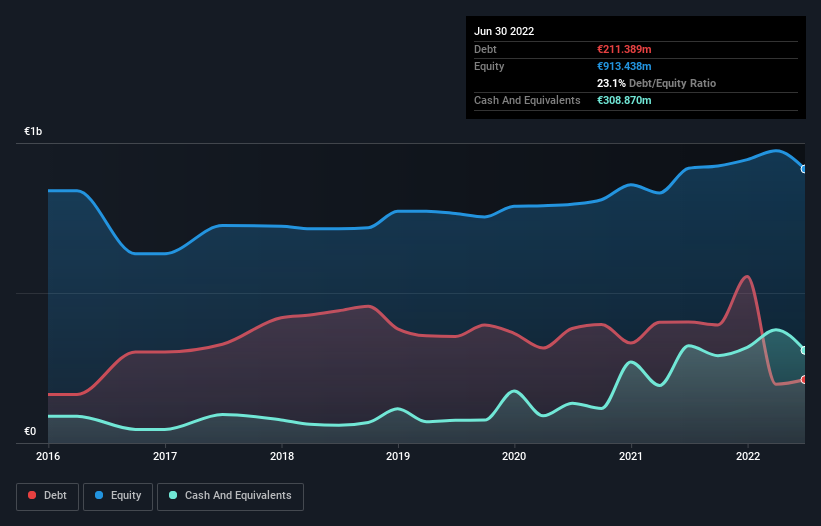This screenshot has width=821, height=526.
Task: Click the €1b y-axis label
Action: (x=33, y=131)
